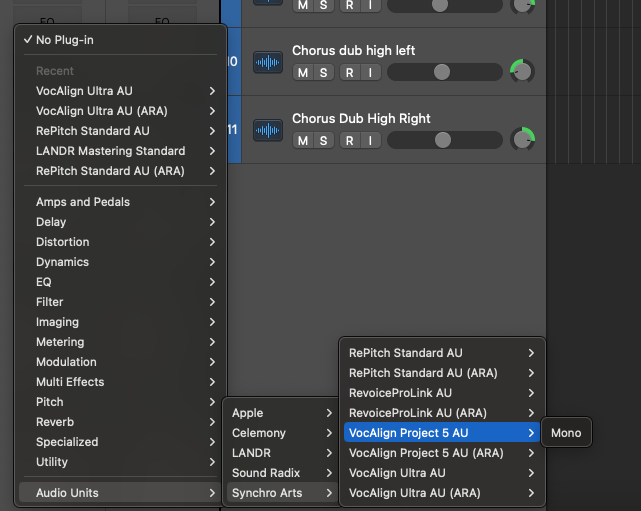Expand the Audio Units submenu
The image size is (641, 511).
(x=120, y=492)
